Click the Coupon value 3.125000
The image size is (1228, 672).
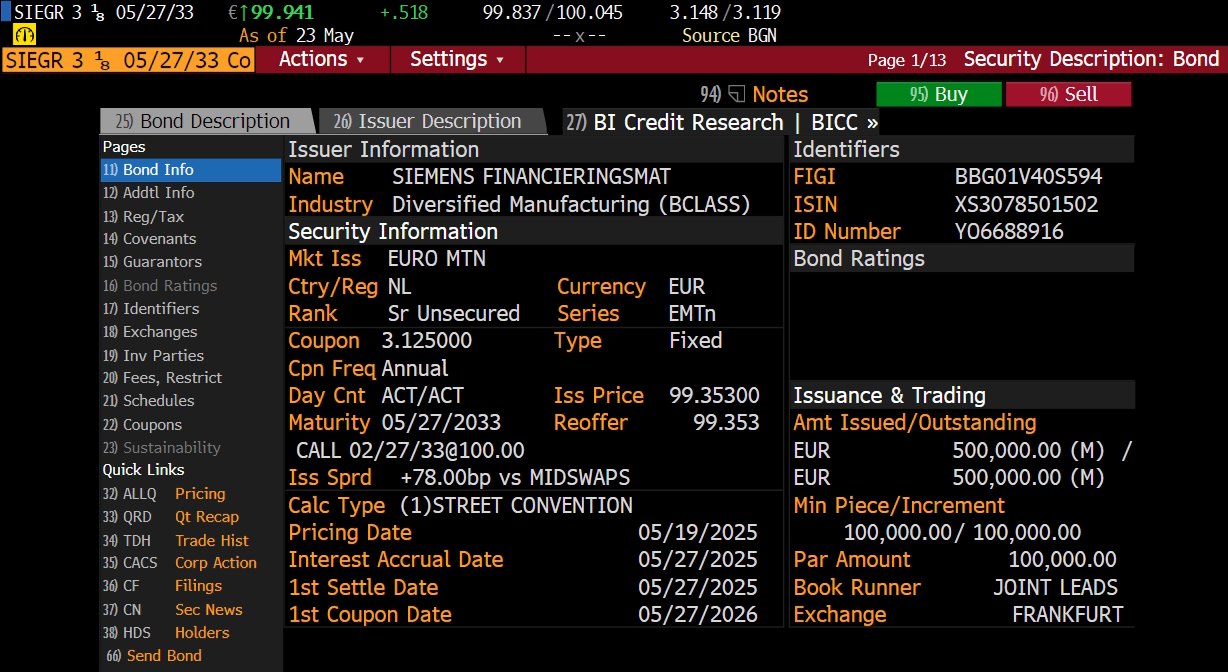[426, 341]
